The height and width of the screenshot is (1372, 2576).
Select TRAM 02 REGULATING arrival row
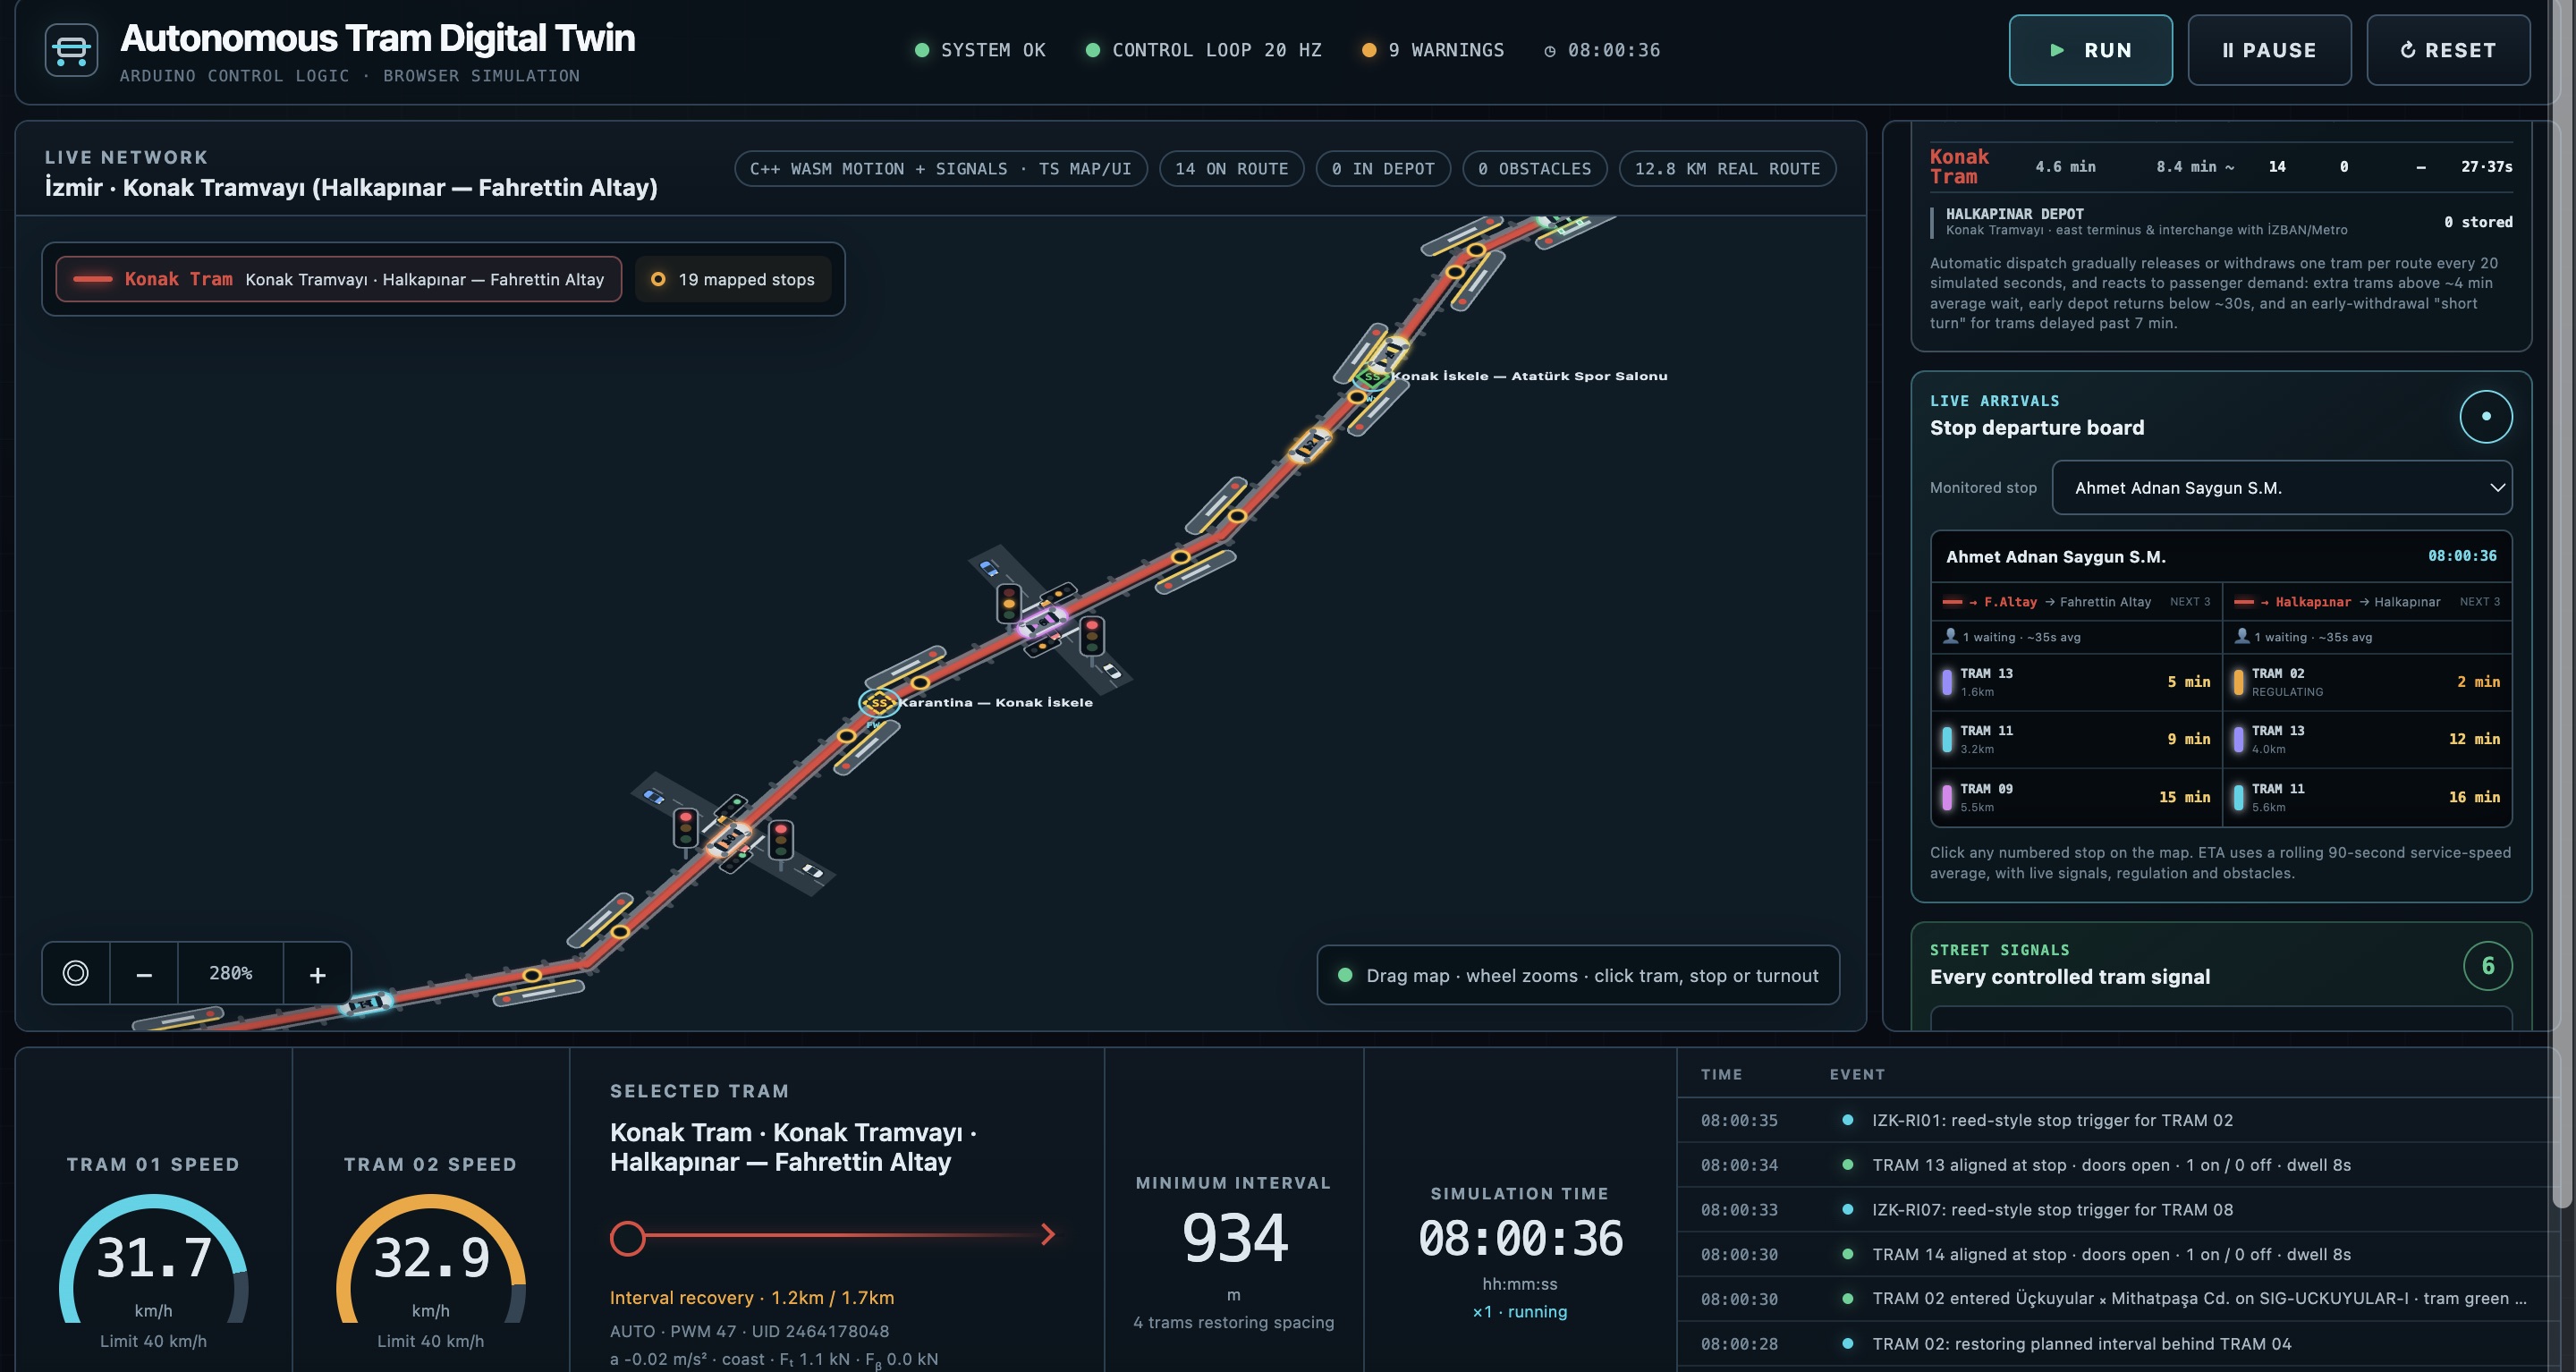click(x=2367, y=682)
